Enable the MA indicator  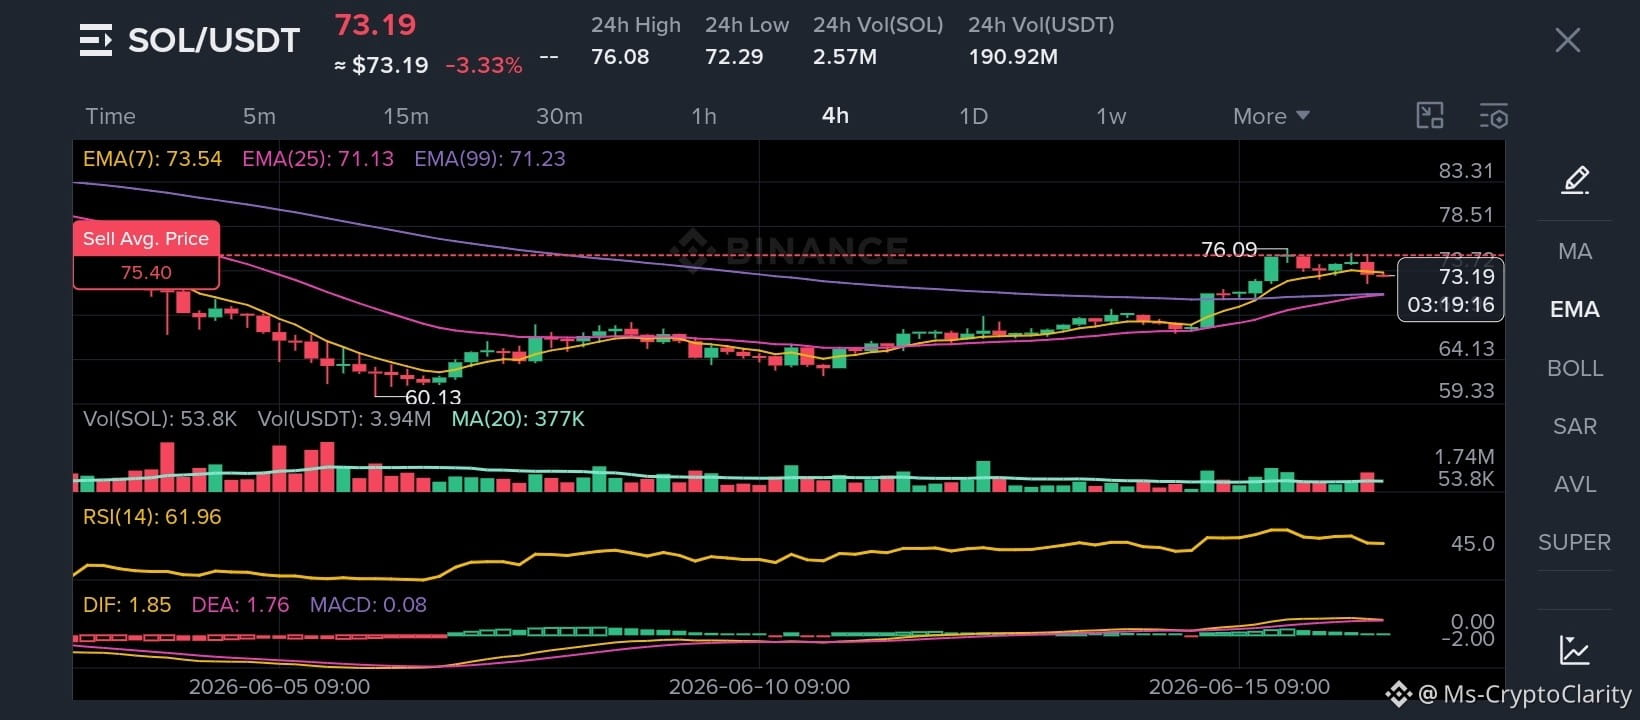point(1575,251)
